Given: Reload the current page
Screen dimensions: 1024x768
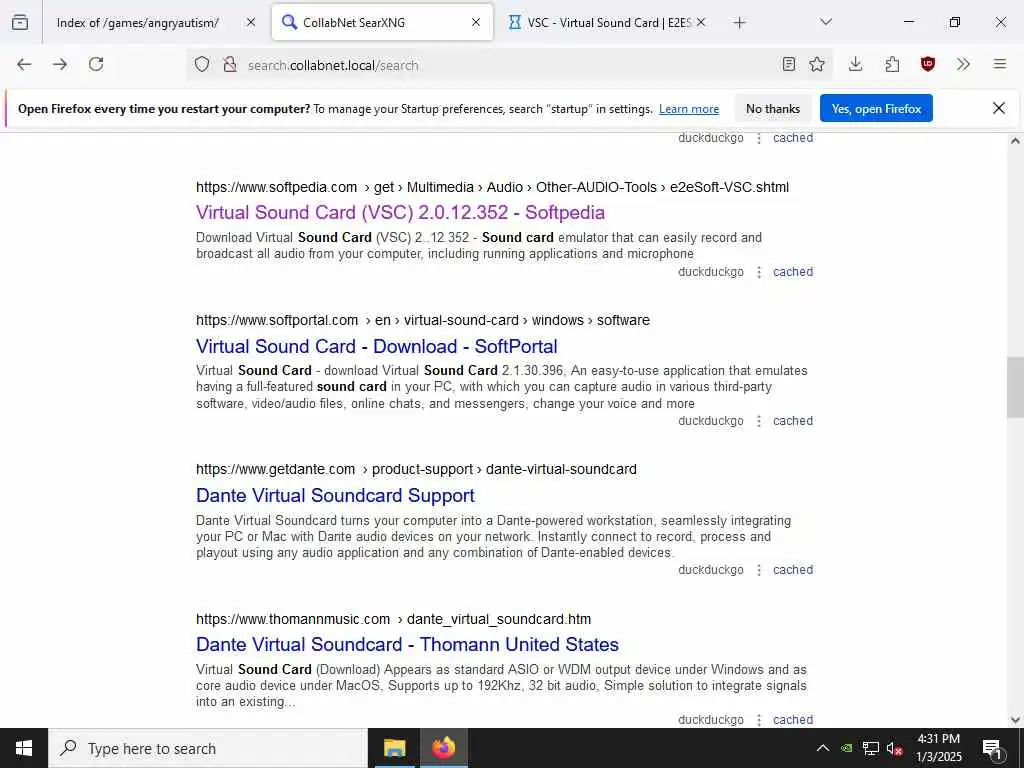Looking at the screenshot, I should [x=96, y=64].
